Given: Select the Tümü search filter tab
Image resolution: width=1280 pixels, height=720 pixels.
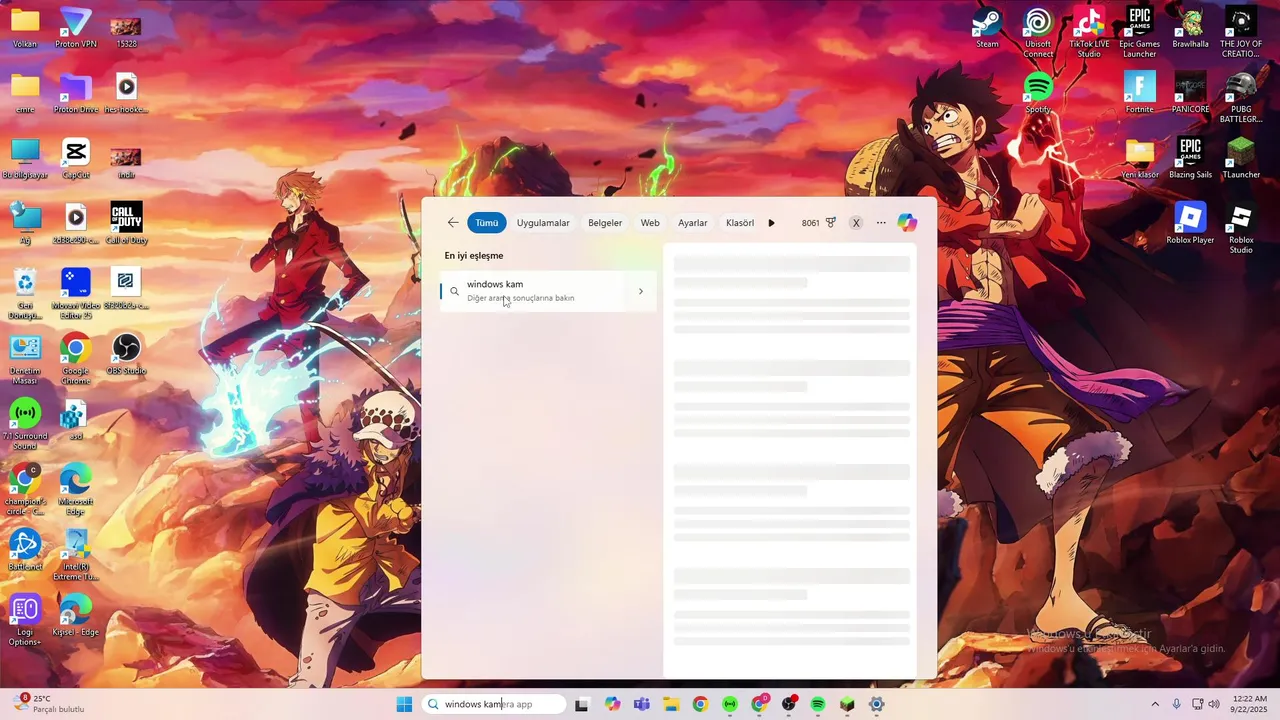Looking at the screenshot, I should pos(487,223).
